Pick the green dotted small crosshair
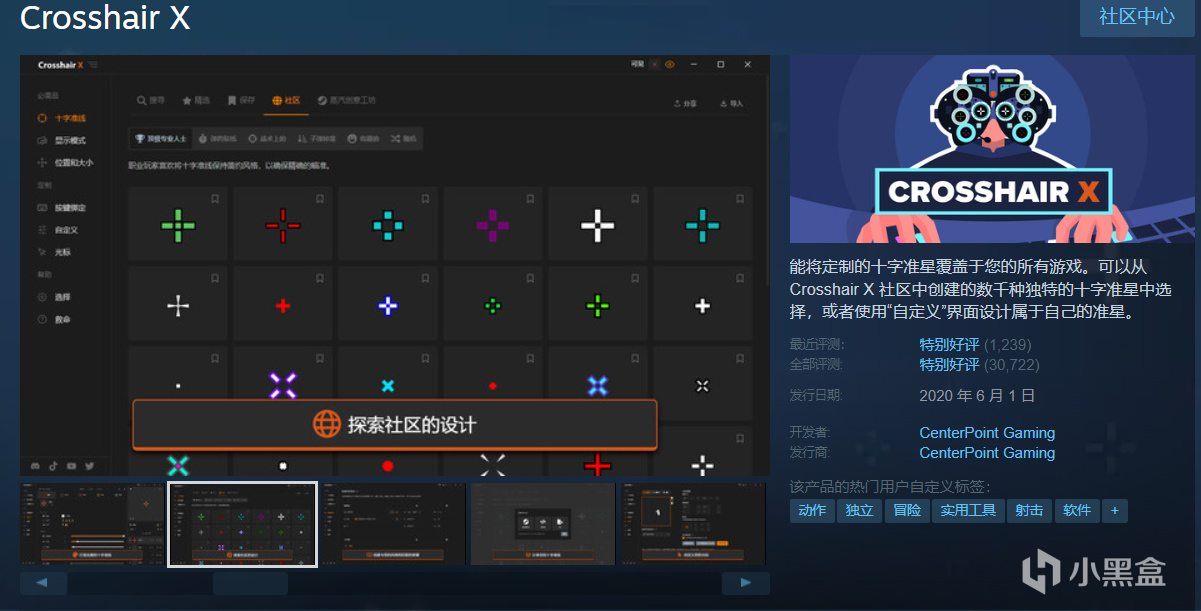This screenshot has width=1201, height=611. [493, 305]
